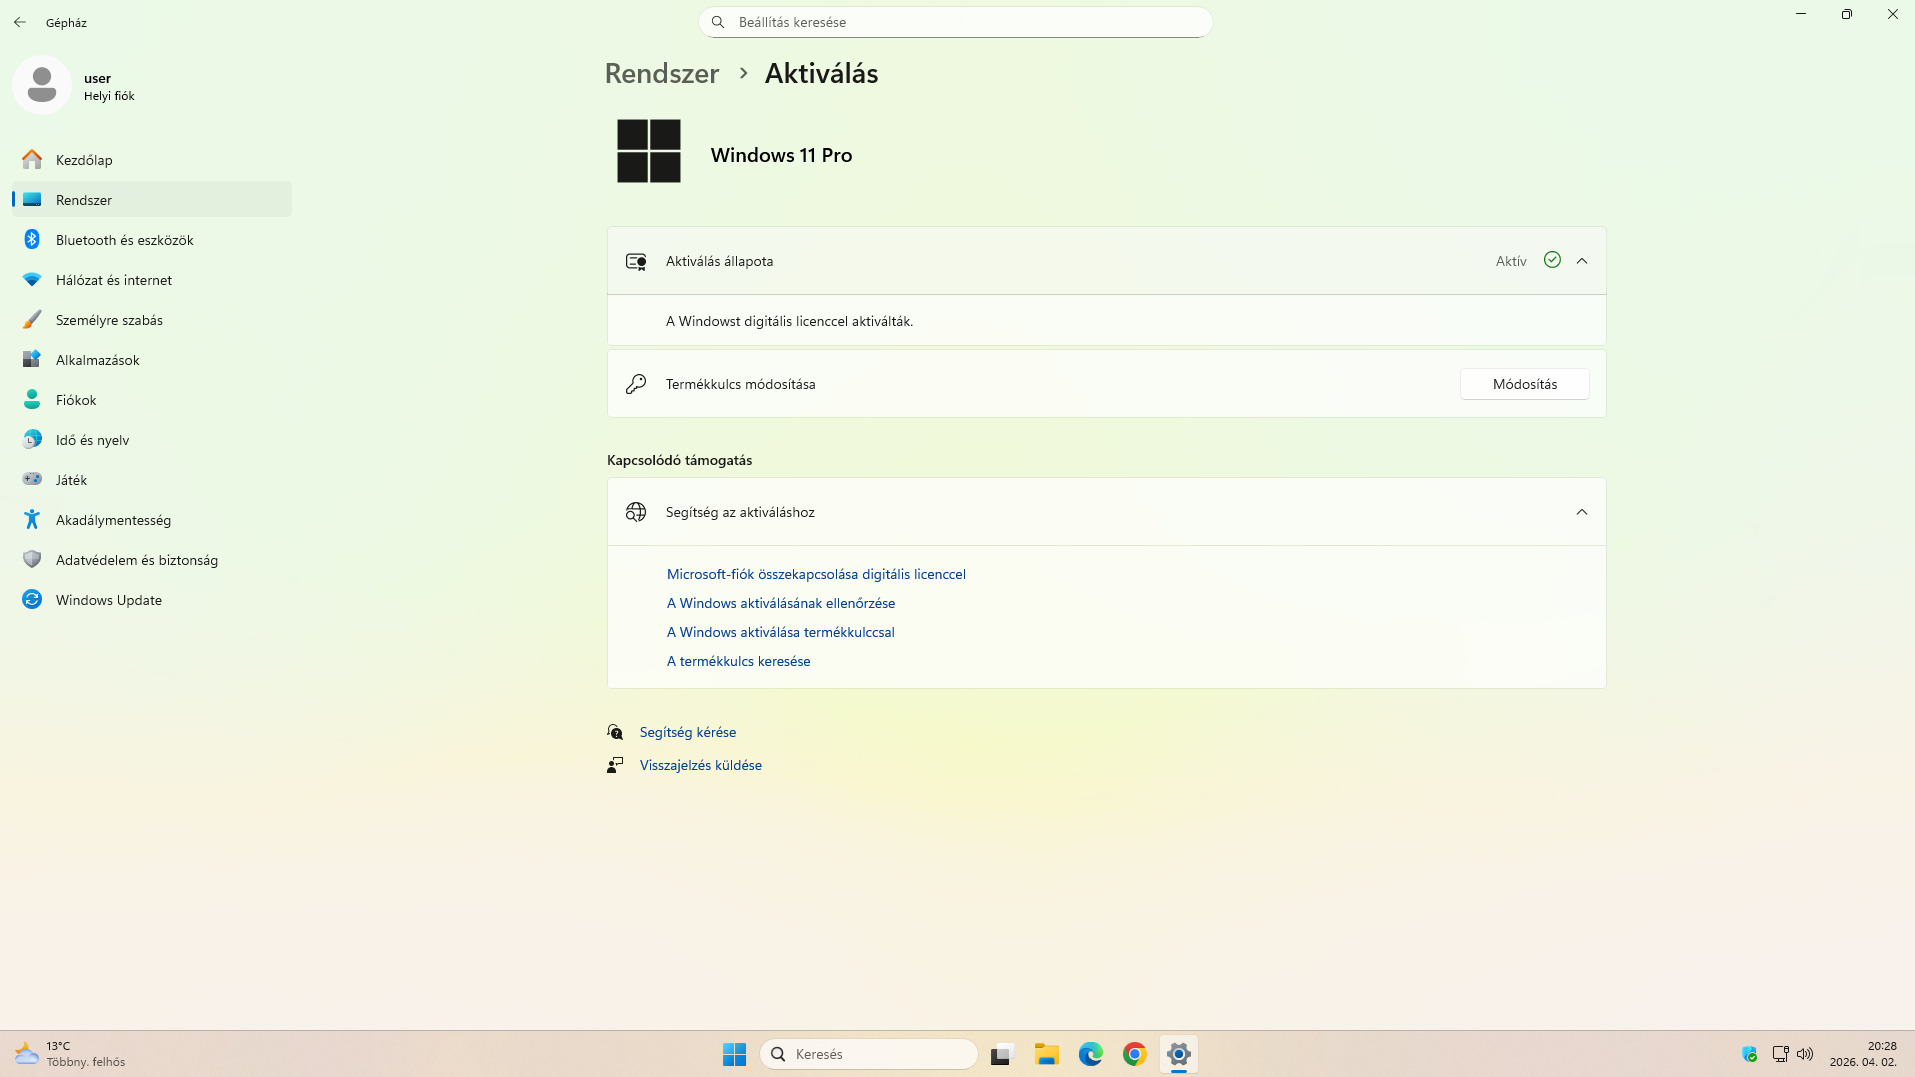Open the weather widget on the taskbar
This screenshot has height=1077, width=1915.
coord(70,1054)
